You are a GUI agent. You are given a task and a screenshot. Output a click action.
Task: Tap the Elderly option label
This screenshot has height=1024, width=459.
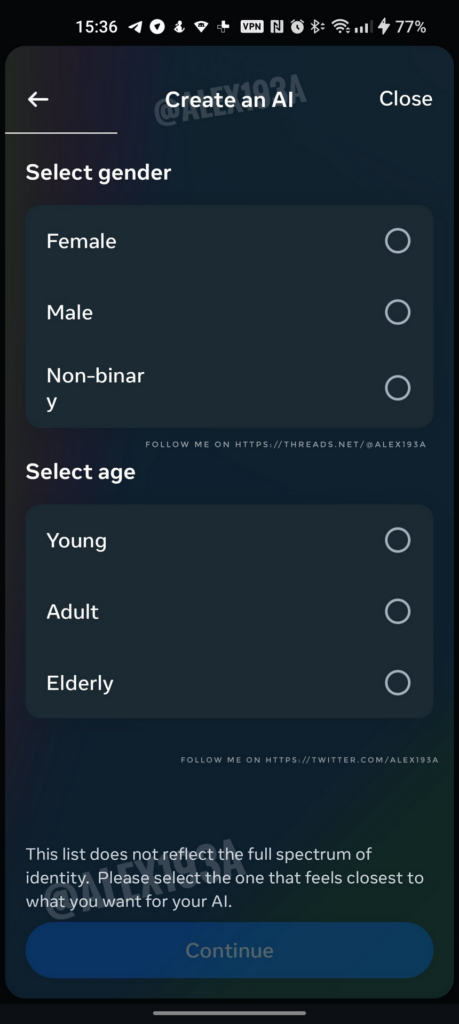[80, 683]
